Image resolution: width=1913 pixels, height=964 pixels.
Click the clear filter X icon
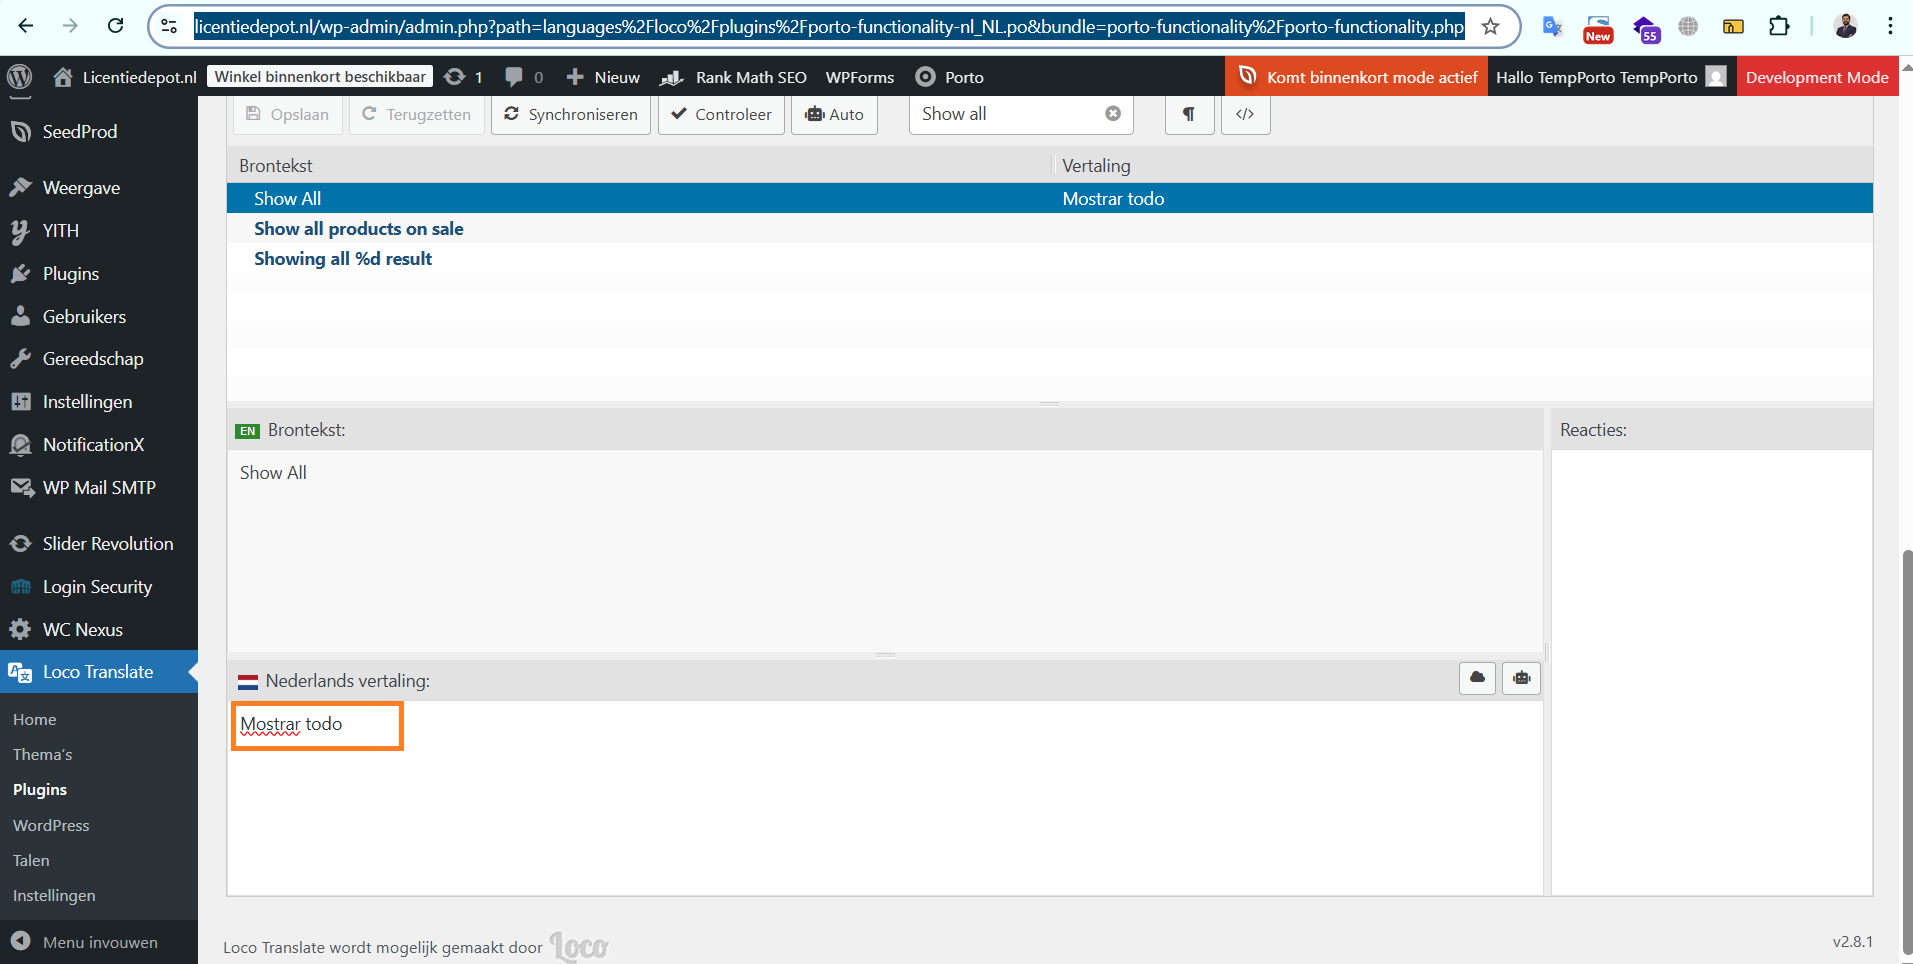(1112, 114)
